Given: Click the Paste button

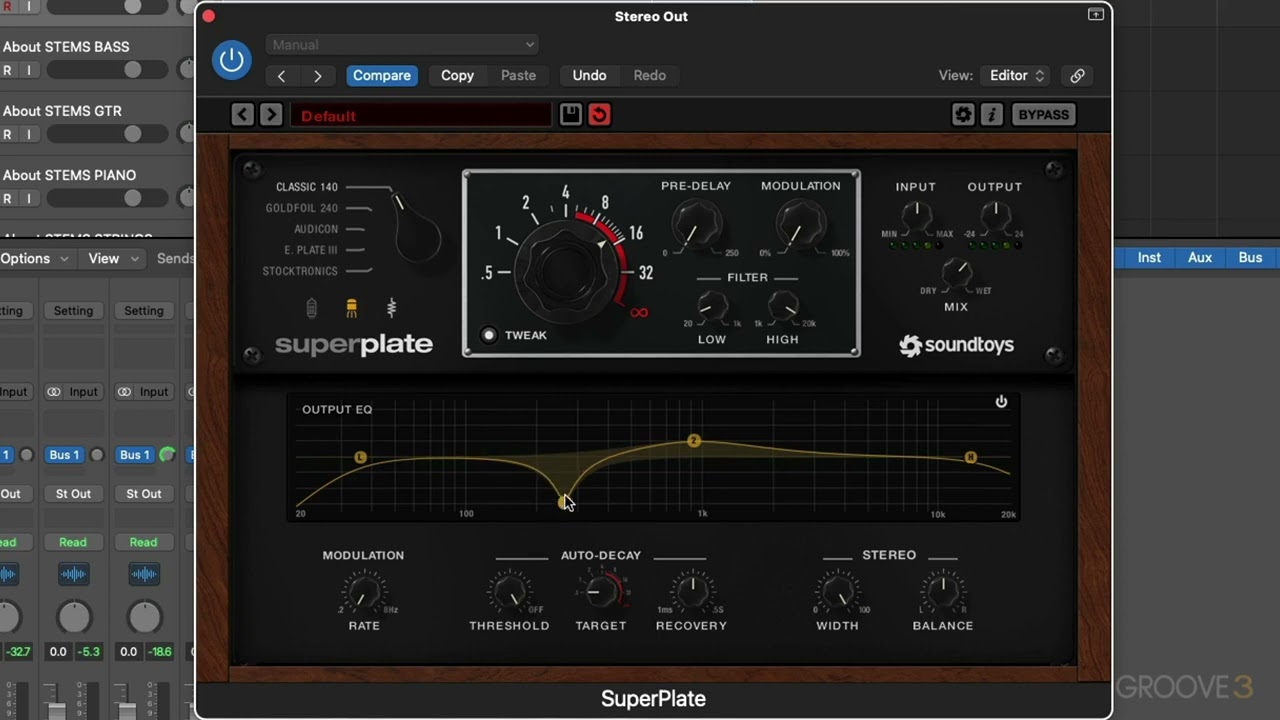Looking at the screenshot, I should pyautogui.click(x=518, y=76).
